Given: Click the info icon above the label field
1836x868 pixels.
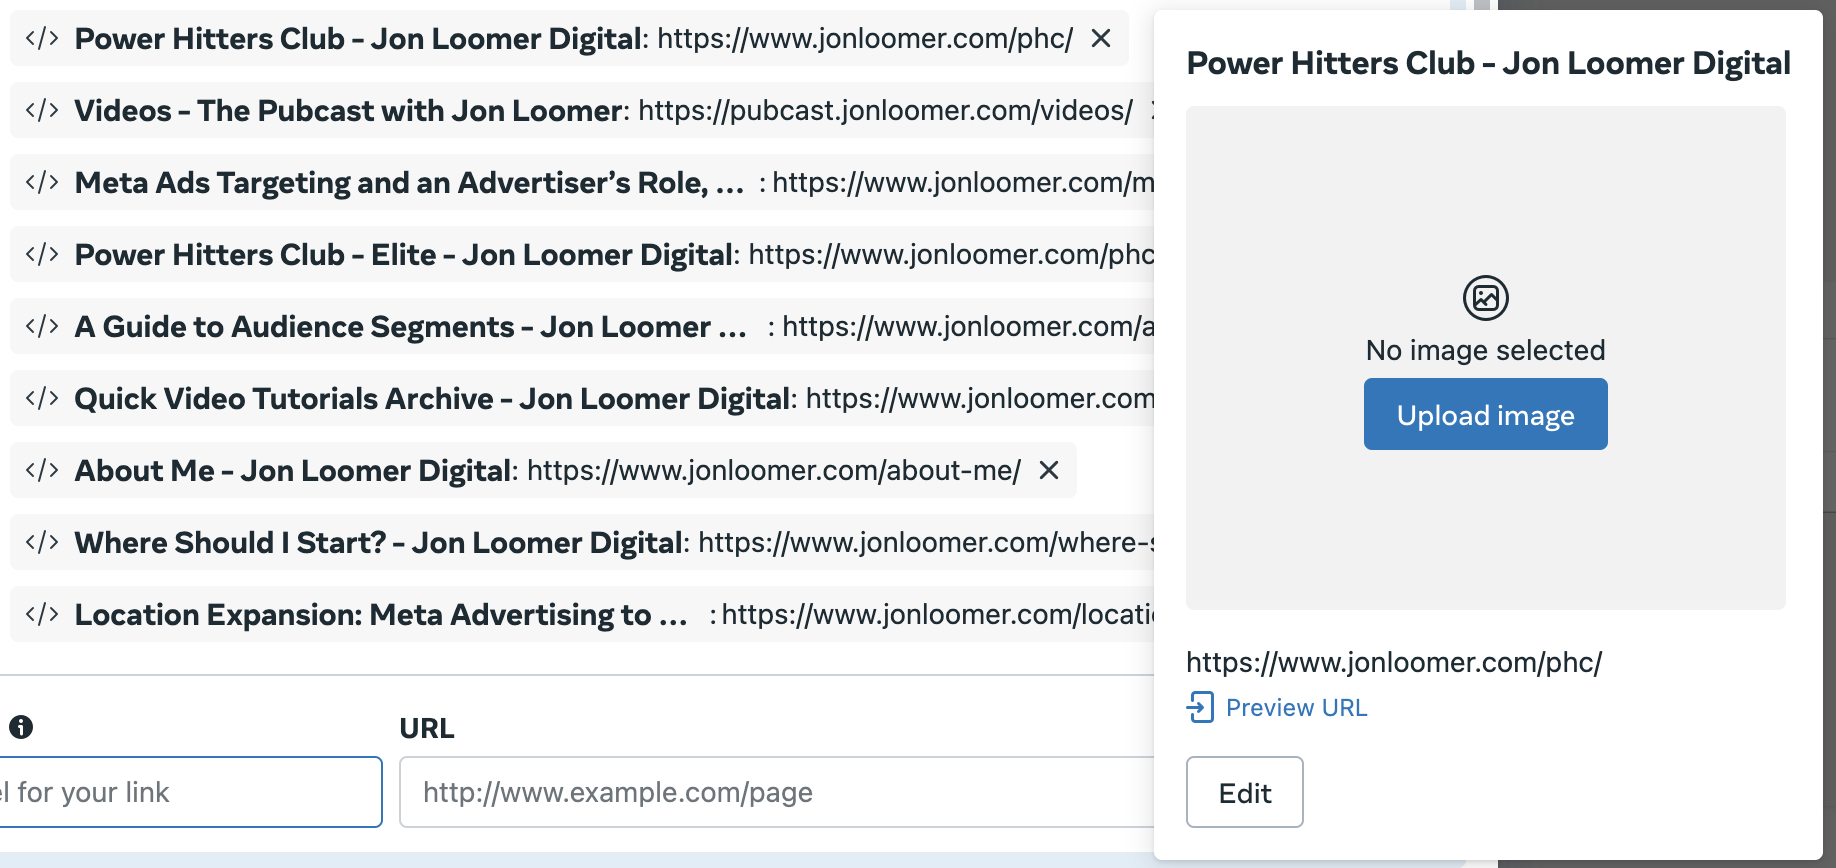Looking at the screenshot, I should click(21, 727).
